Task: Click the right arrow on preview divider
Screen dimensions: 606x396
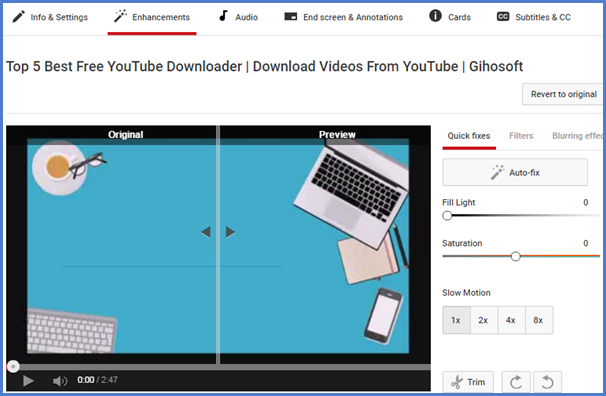Action: 230,232
